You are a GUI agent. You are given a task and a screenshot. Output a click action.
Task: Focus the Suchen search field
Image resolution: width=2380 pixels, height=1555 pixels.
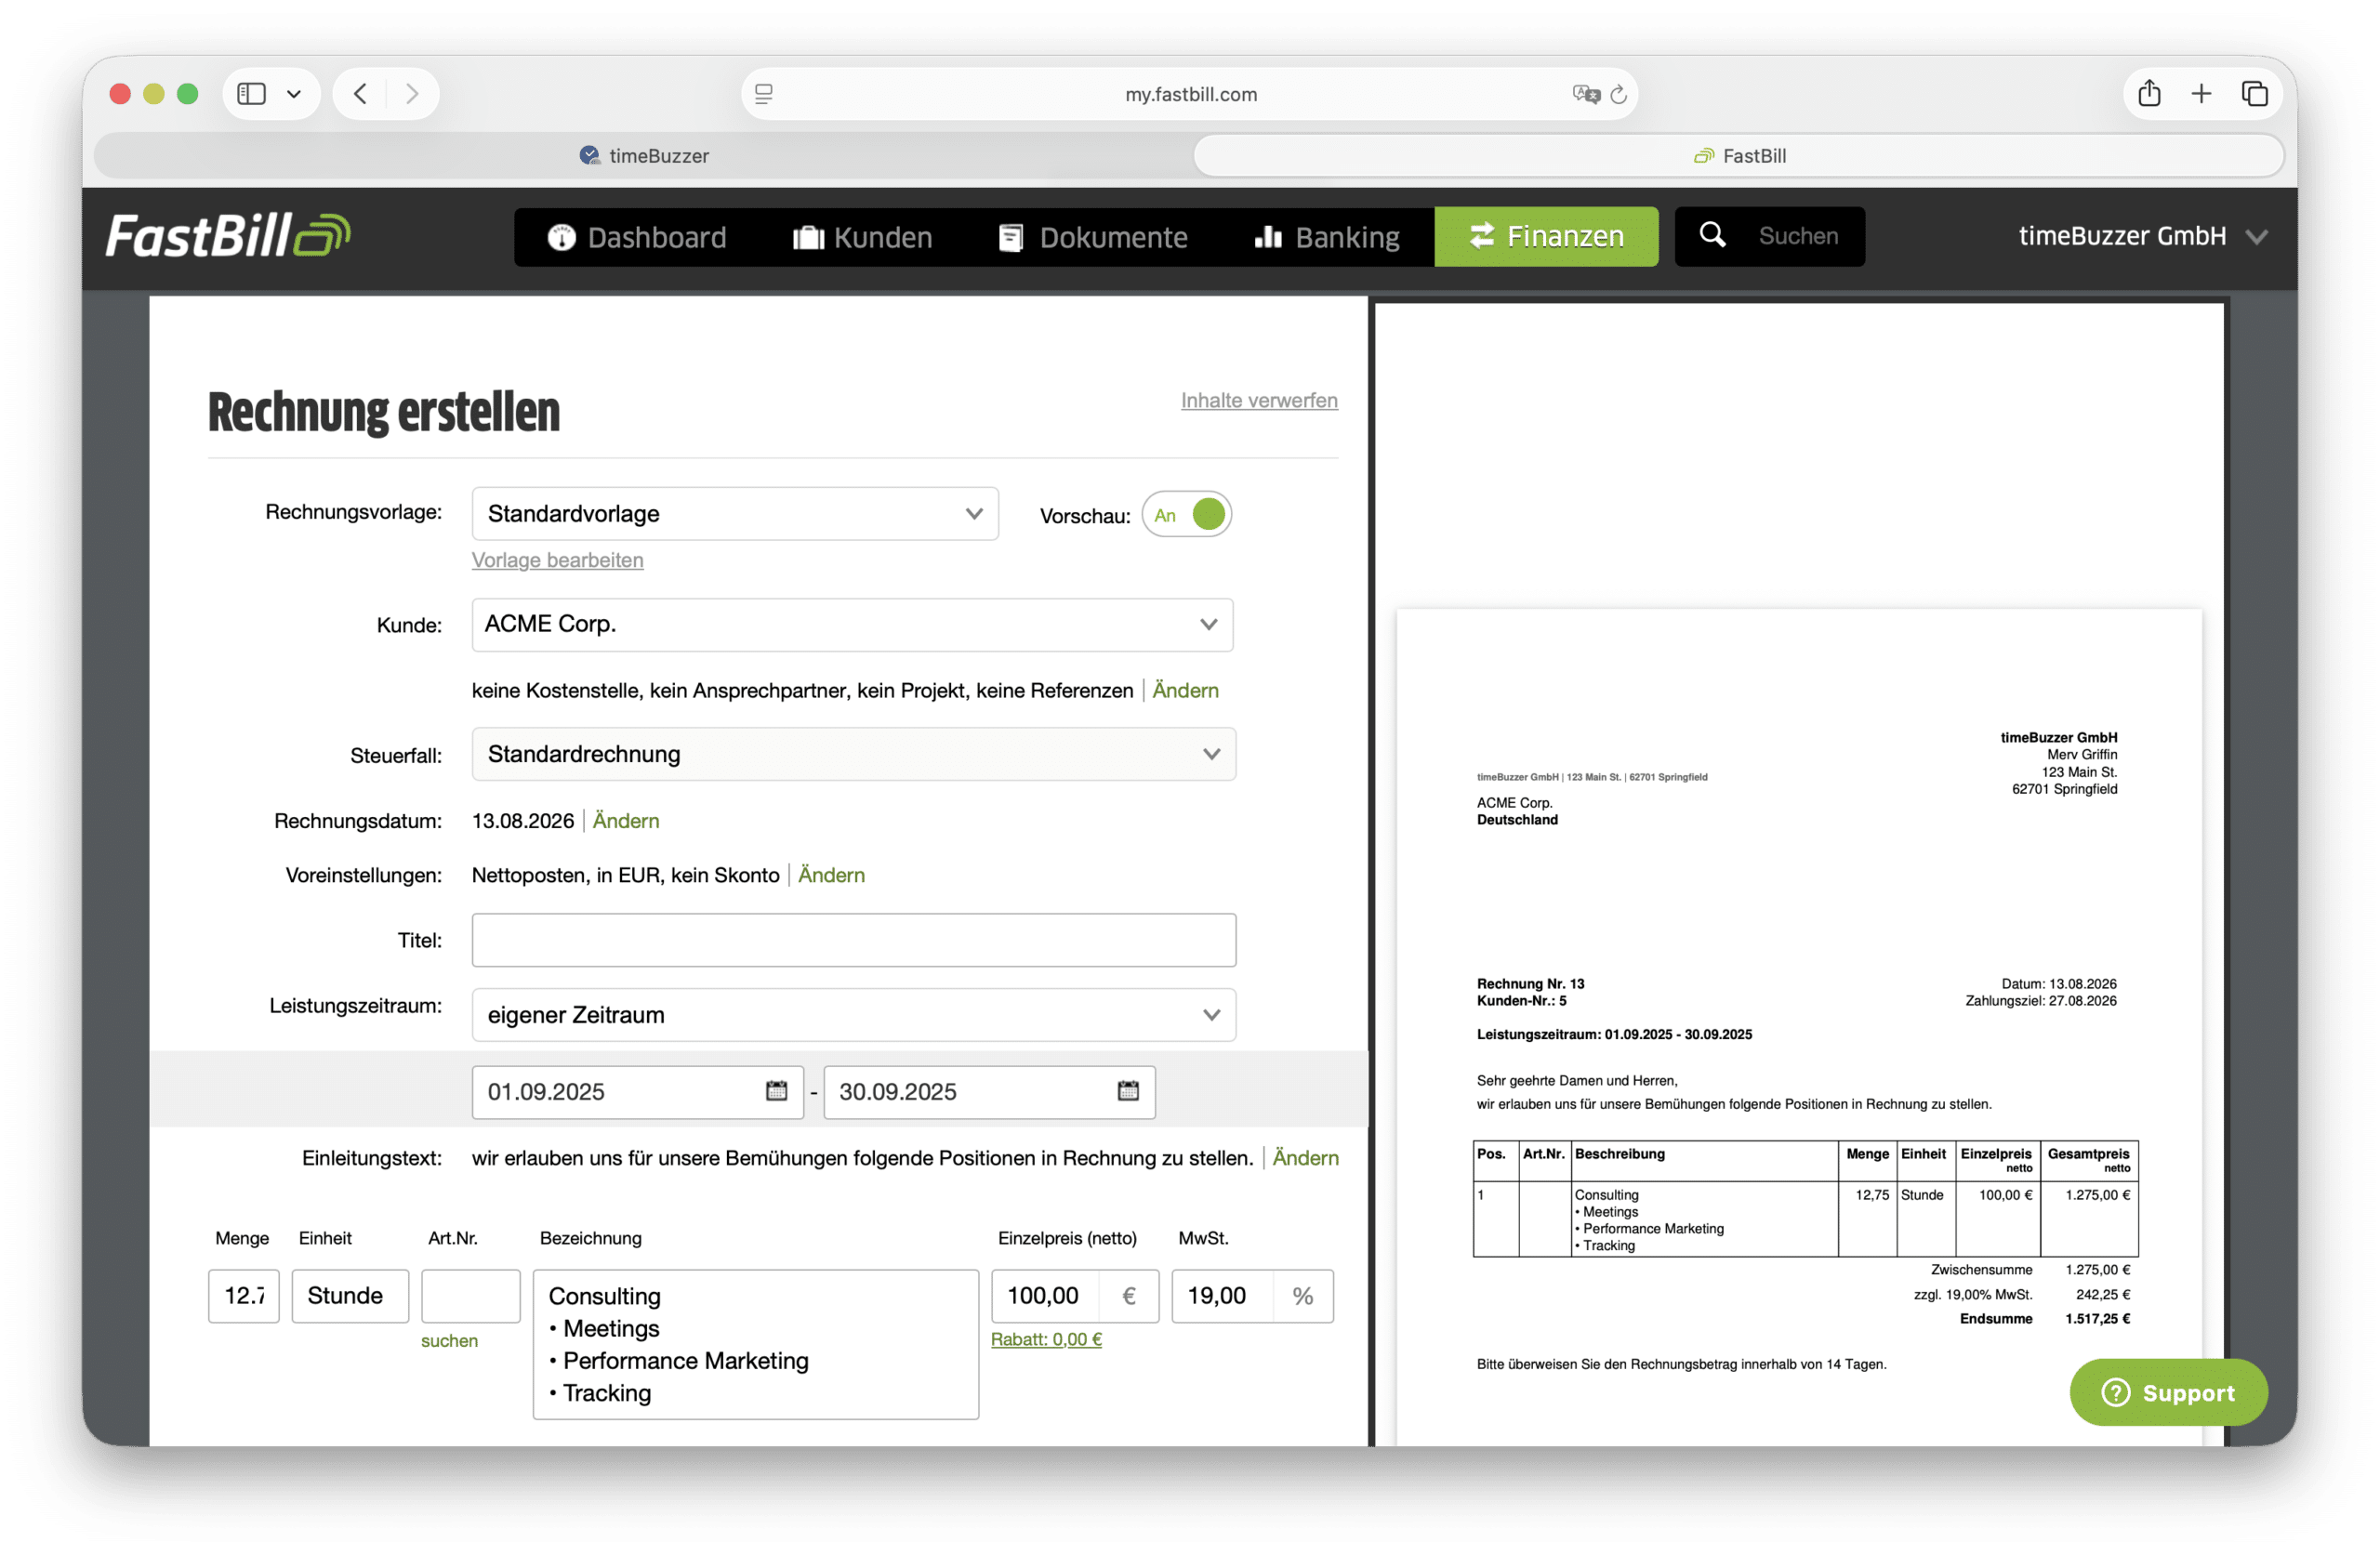(1798, 236)
